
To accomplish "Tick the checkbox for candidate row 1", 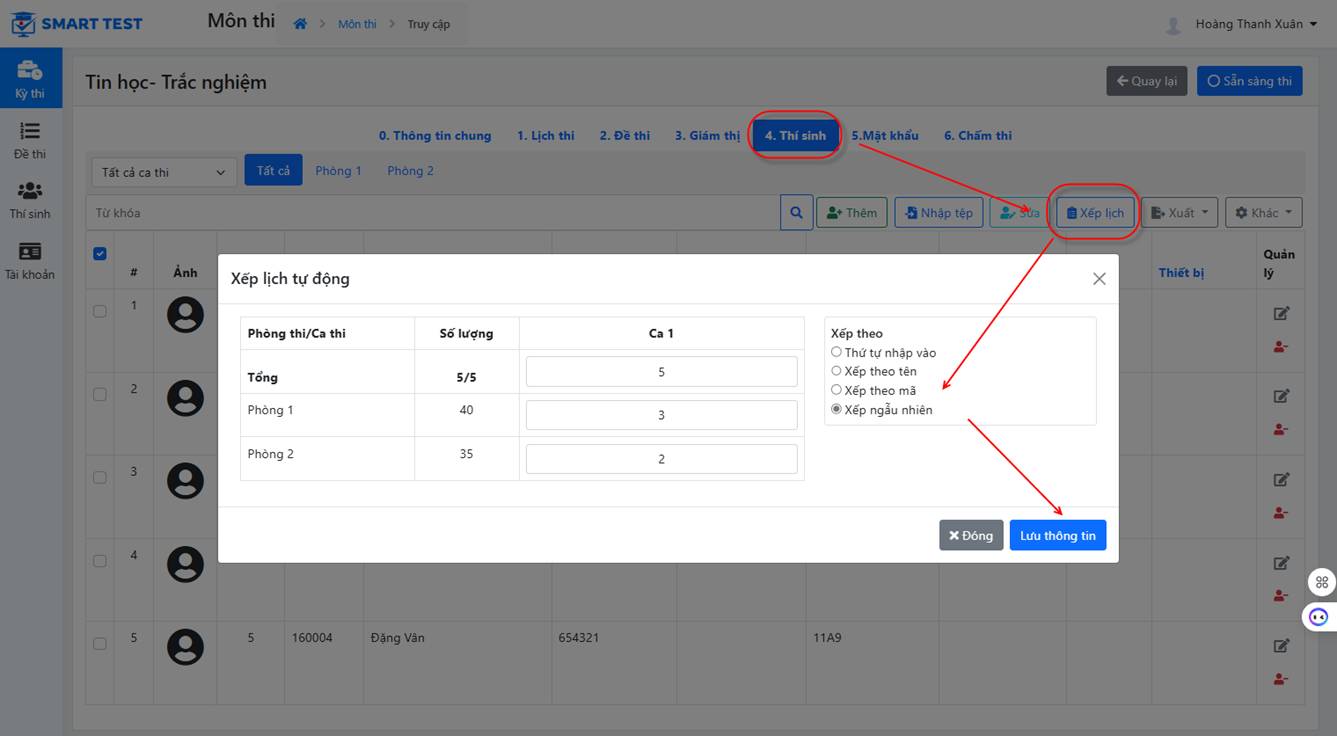I will 99,311.
